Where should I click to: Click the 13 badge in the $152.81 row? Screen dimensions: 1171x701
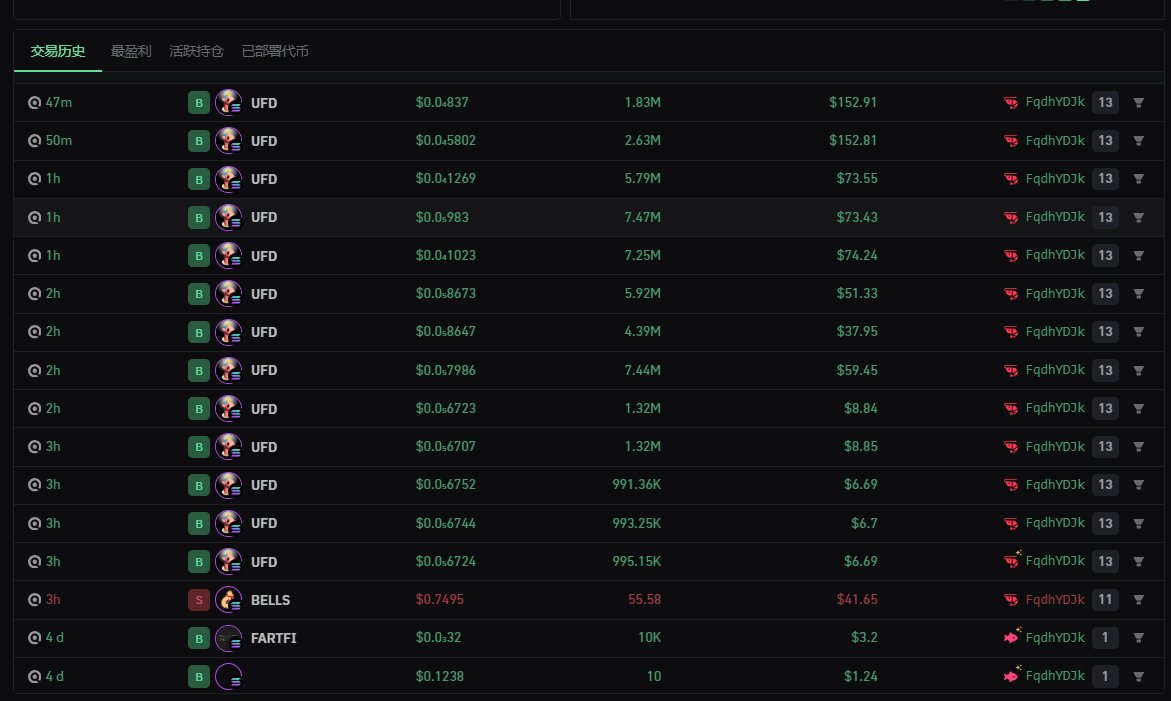click(x=1105, y=140)
